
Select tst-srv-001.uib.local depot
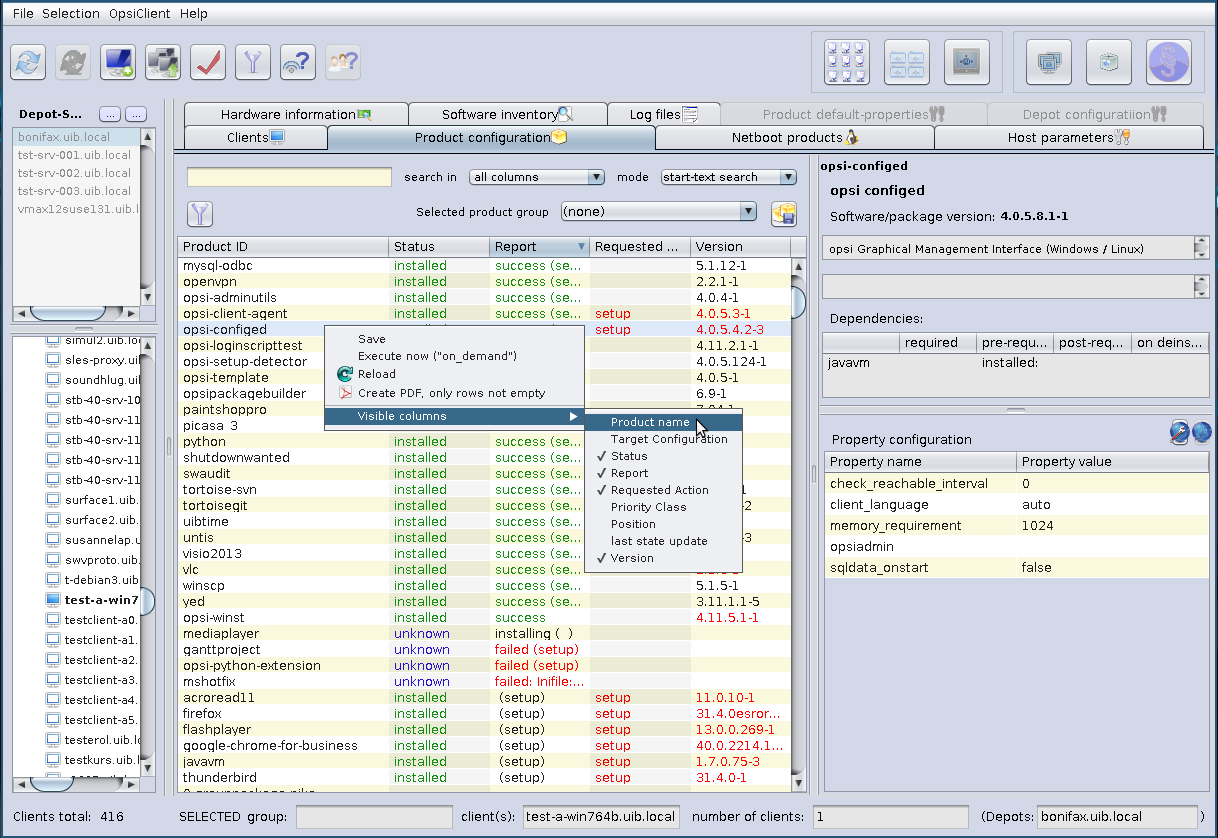coord(75,155)
